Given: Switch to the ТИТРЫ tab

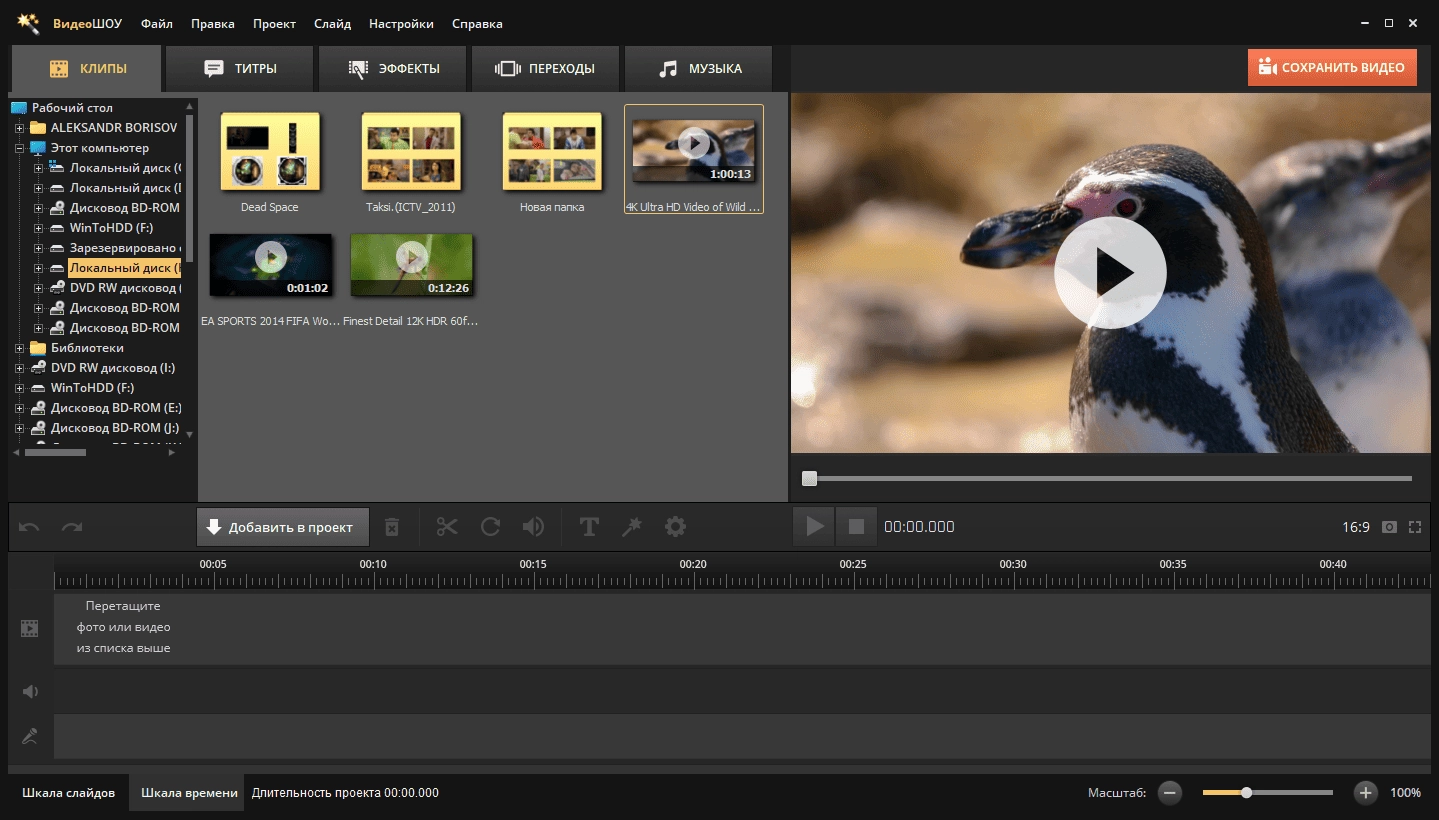Looking at the screenshot, I should pyautogui.click(x=240, y=69).
